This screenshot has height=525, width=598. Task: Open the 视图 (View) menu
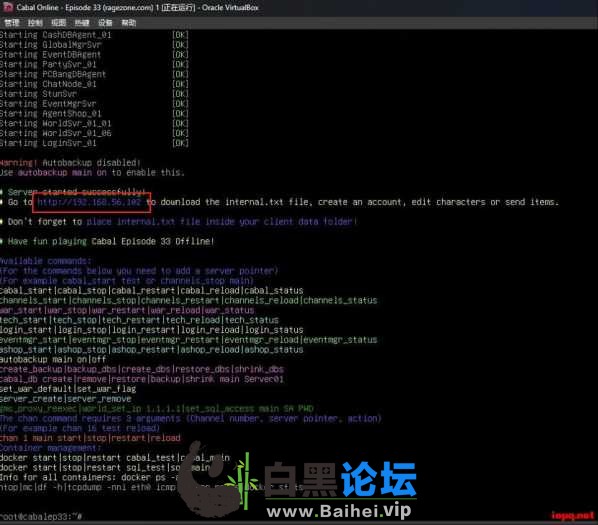tap(58, 23)
